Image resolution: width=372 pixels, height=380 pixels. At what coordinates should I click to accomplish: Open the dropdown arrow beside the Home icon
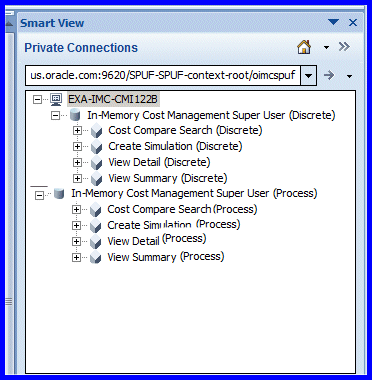[x=327, y=48]
